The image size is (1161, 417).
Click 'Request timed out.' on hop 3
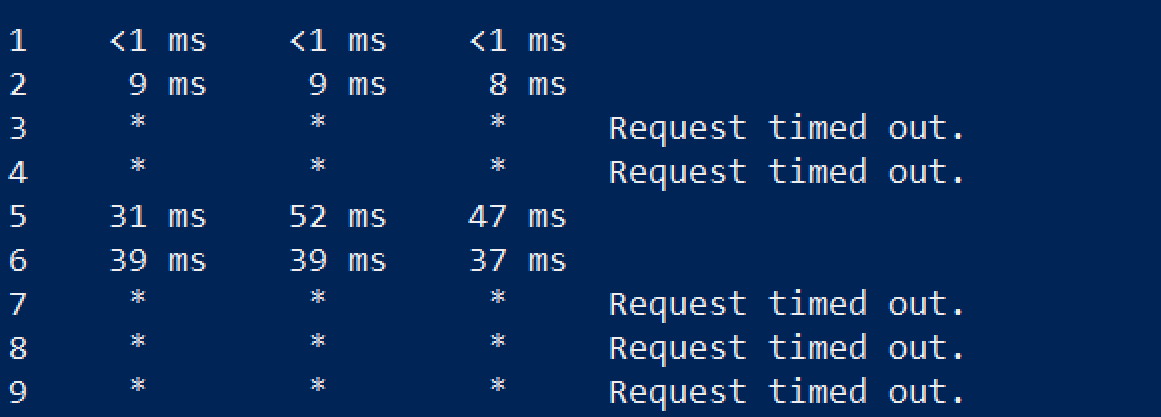coord(787,129)
